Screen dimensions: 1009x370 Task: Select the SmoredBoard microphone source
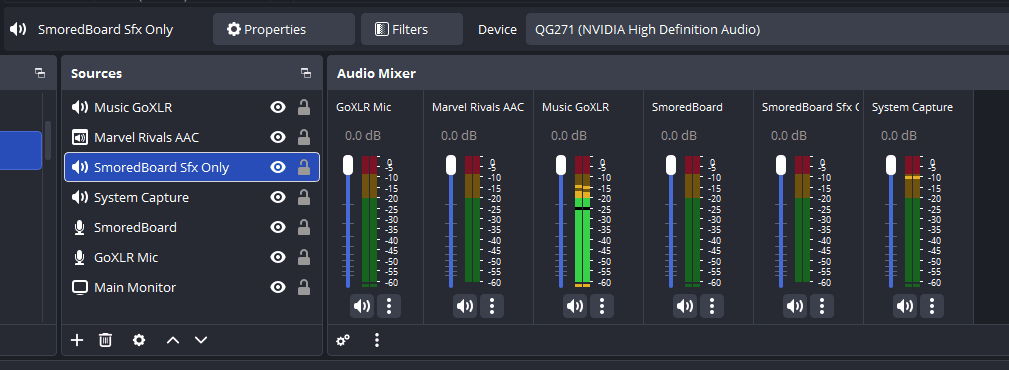(x=192, y=227)
